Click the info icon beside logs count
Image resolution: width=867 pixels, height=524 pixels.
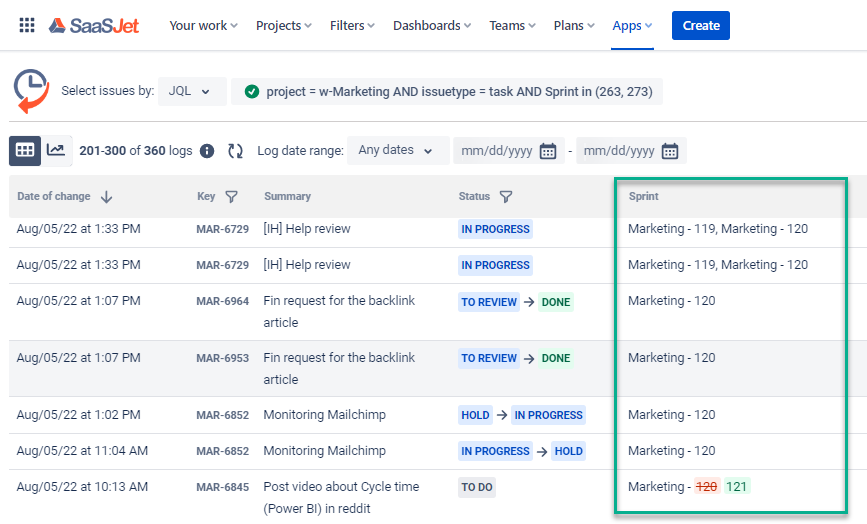[207, 151]
